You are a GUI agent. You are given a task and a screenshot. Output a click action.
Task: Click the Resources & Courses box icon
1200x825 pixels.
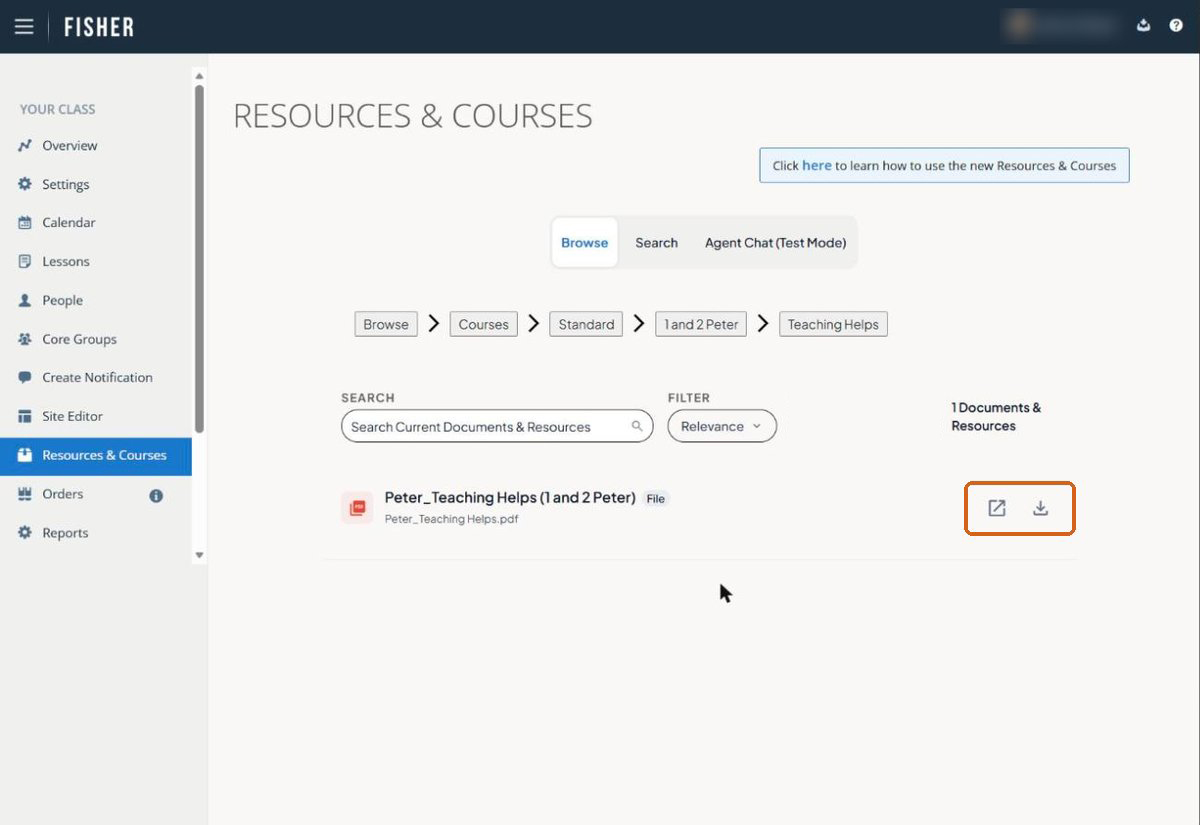tap(25, 455)
